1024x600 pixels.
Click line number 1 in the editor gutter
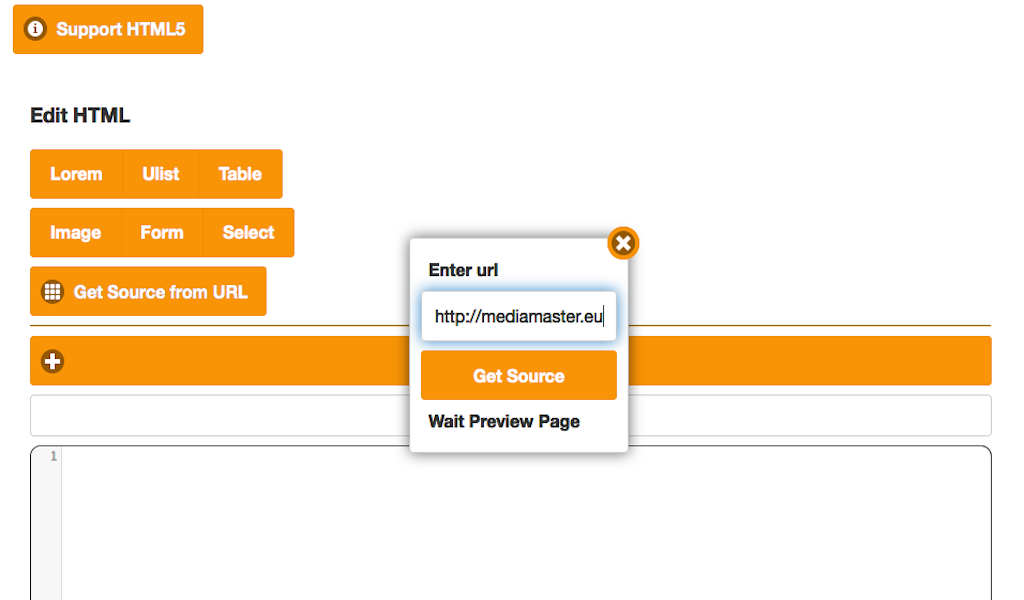pyautogui.click(x=54, y=456)
